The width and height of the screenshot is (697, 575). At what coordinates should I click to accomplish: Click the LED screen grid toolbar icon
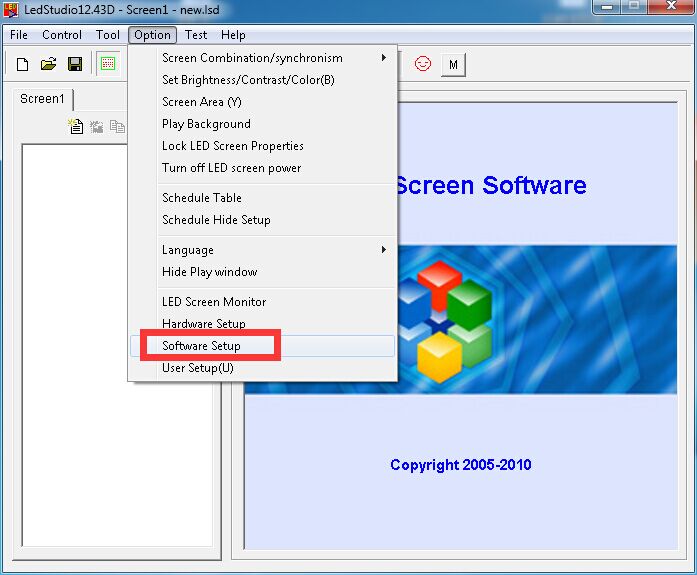pyautogui.click(x=108, y=64)
